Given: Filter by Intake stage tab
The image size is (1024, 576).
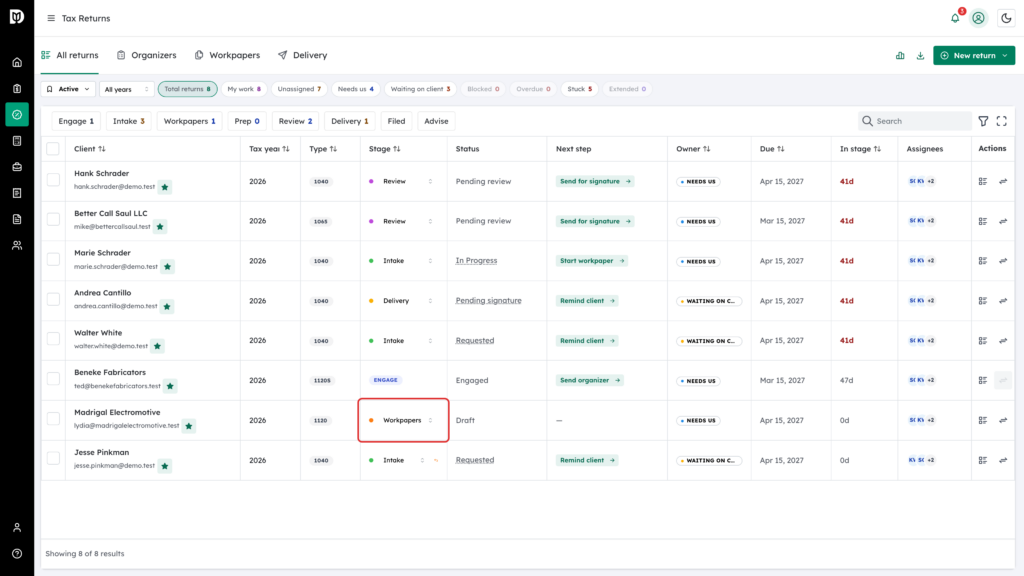Looking at the screenshot, I should tap(128, 121).
